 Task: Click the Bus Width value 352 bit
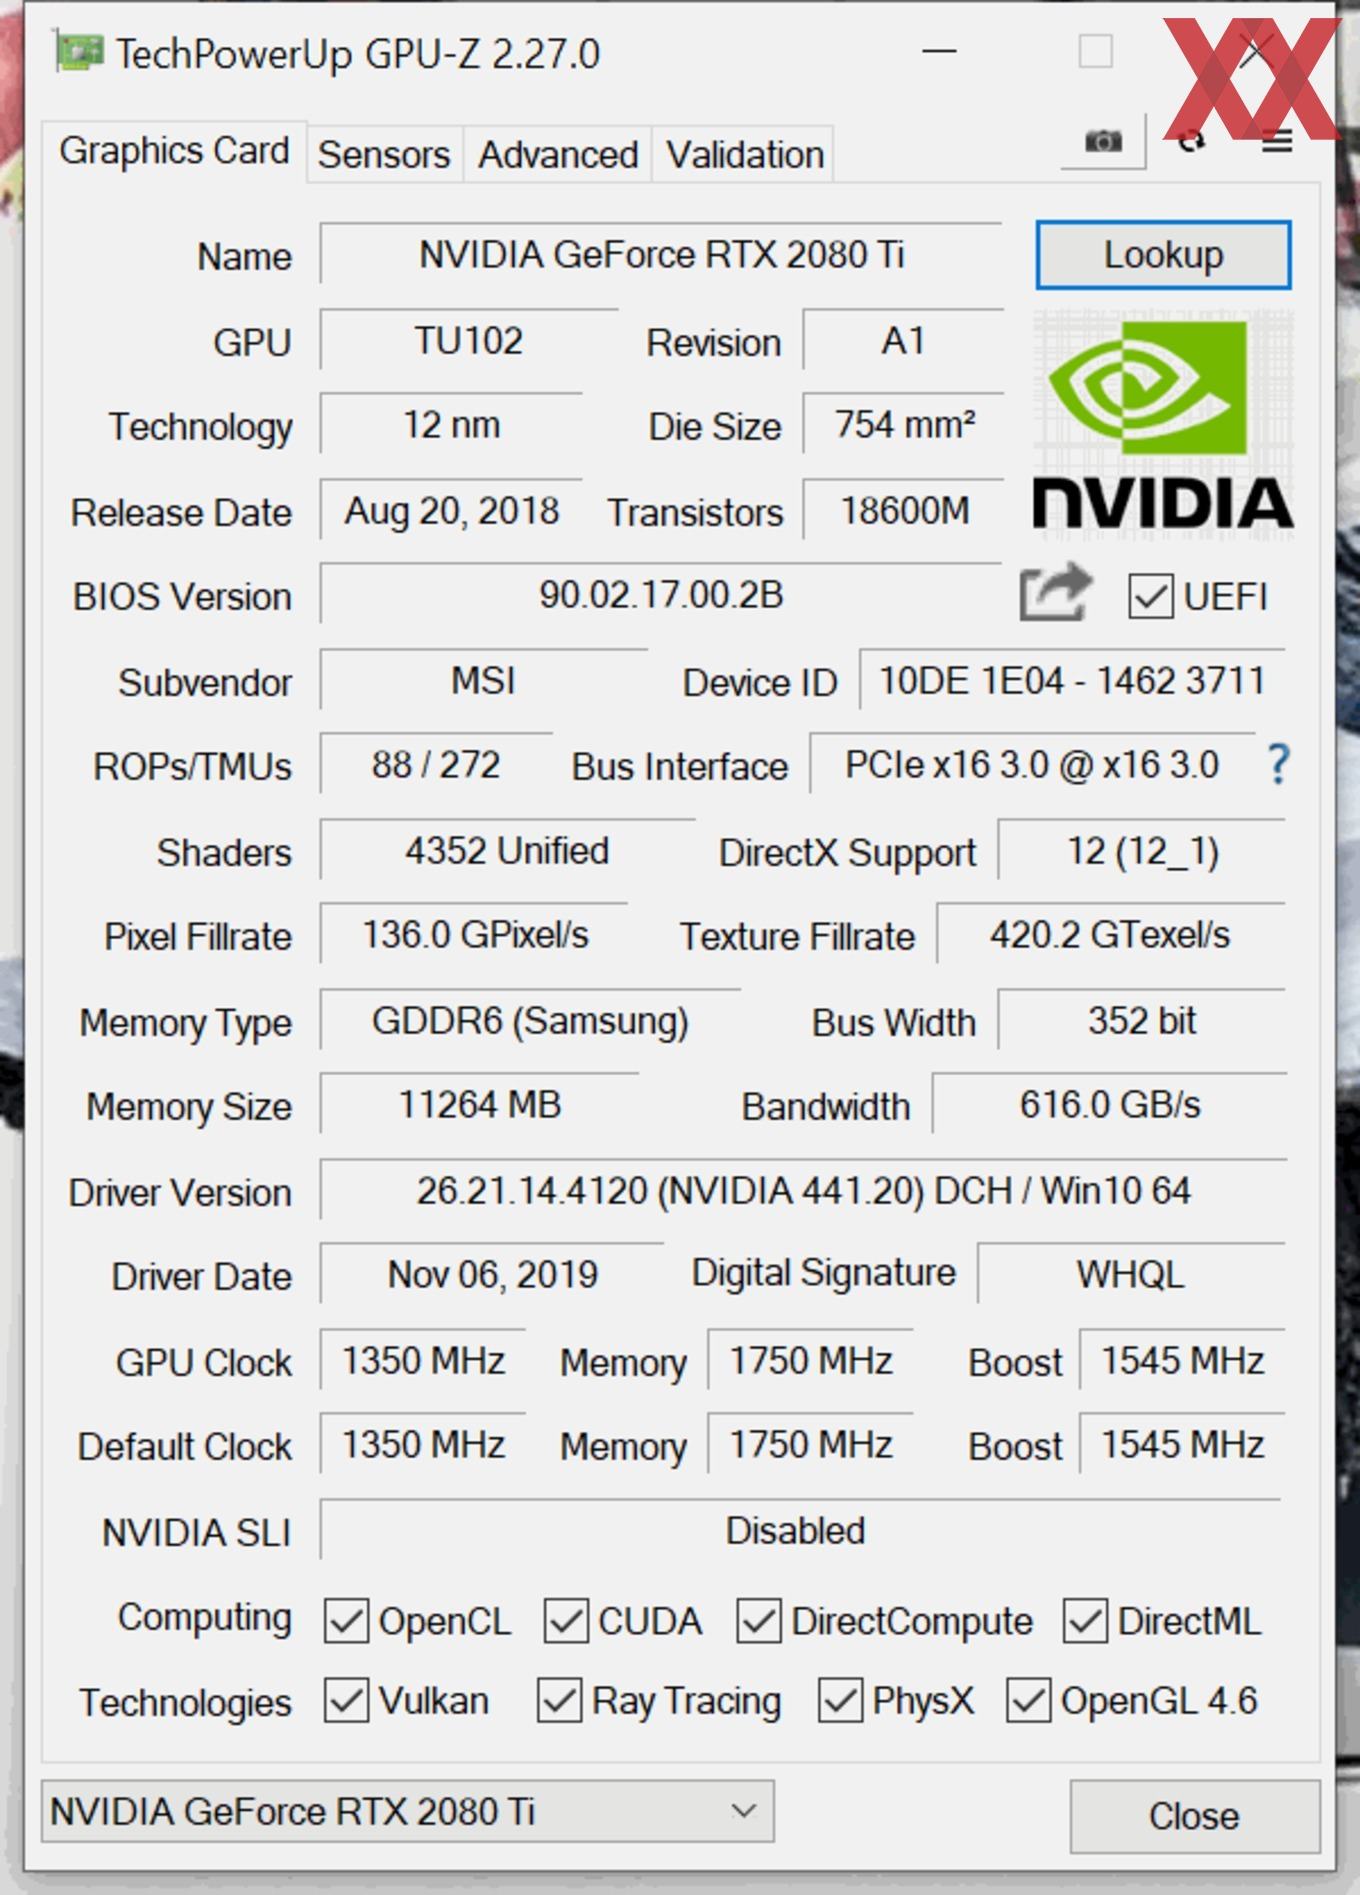1142,1020
